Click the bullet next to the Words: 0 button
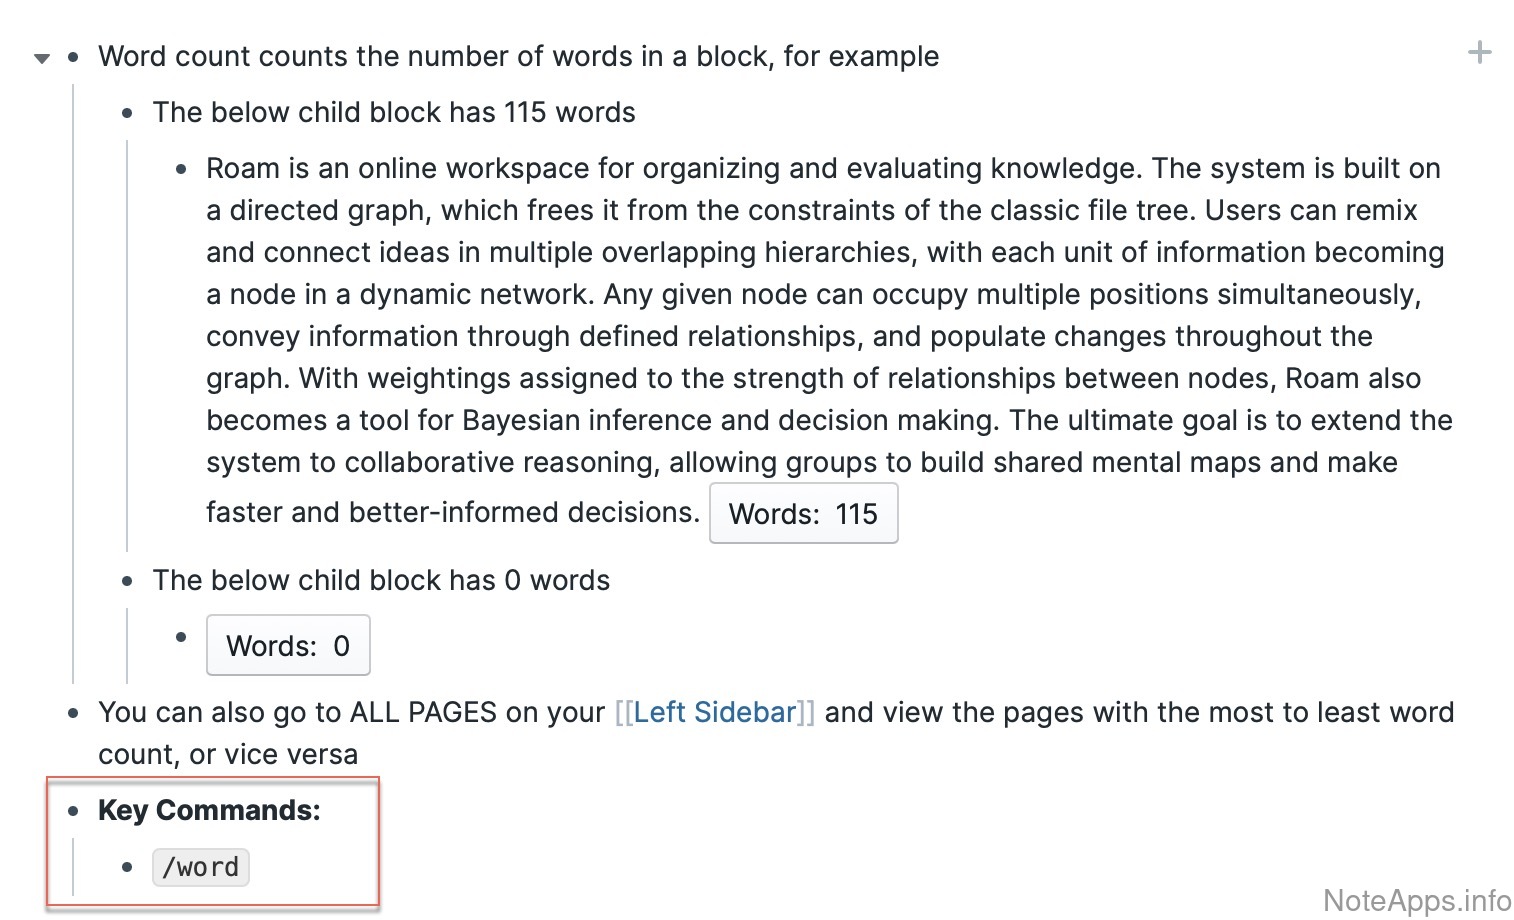 pos(181,637)
